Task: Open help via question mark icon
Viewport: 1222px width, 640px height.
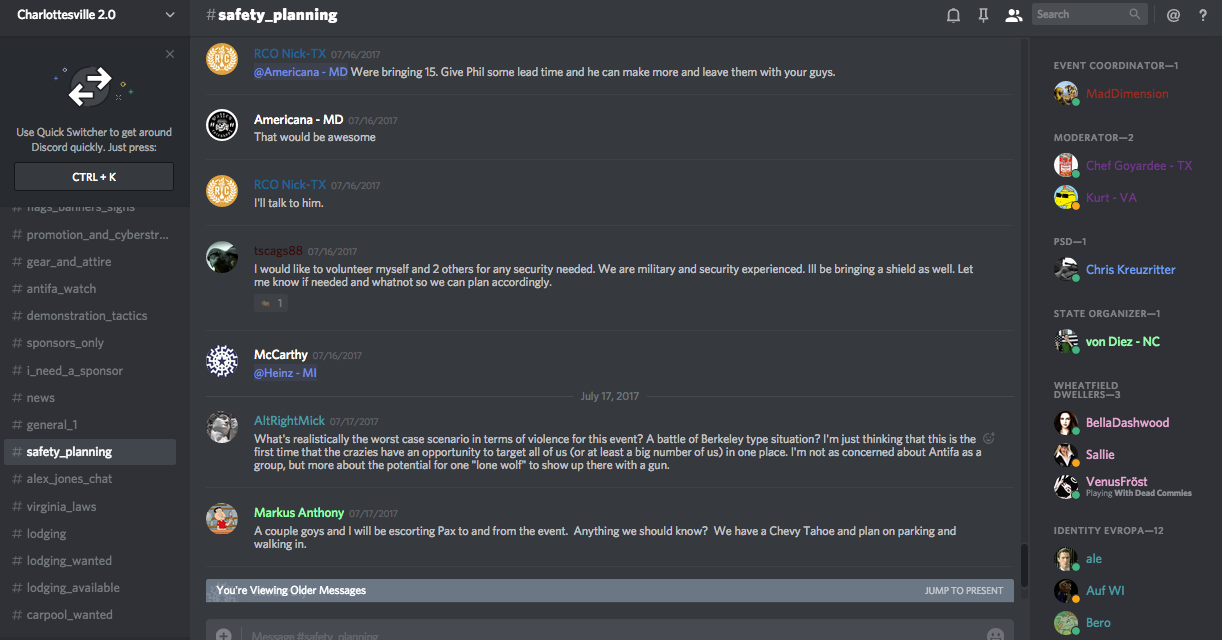Action: coord(1203,15)
